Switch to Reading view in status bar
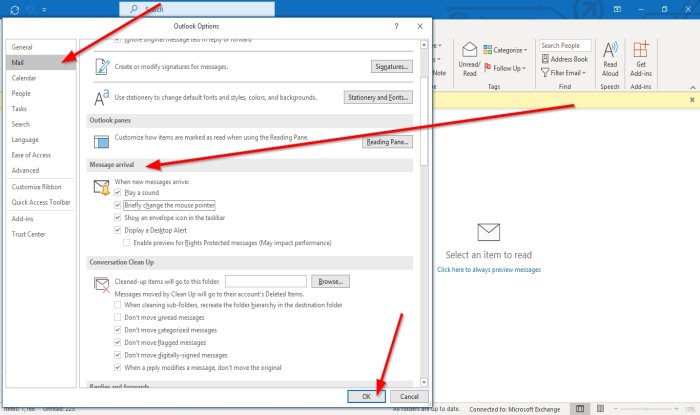 pyautogui.click(x=600, y=408)
